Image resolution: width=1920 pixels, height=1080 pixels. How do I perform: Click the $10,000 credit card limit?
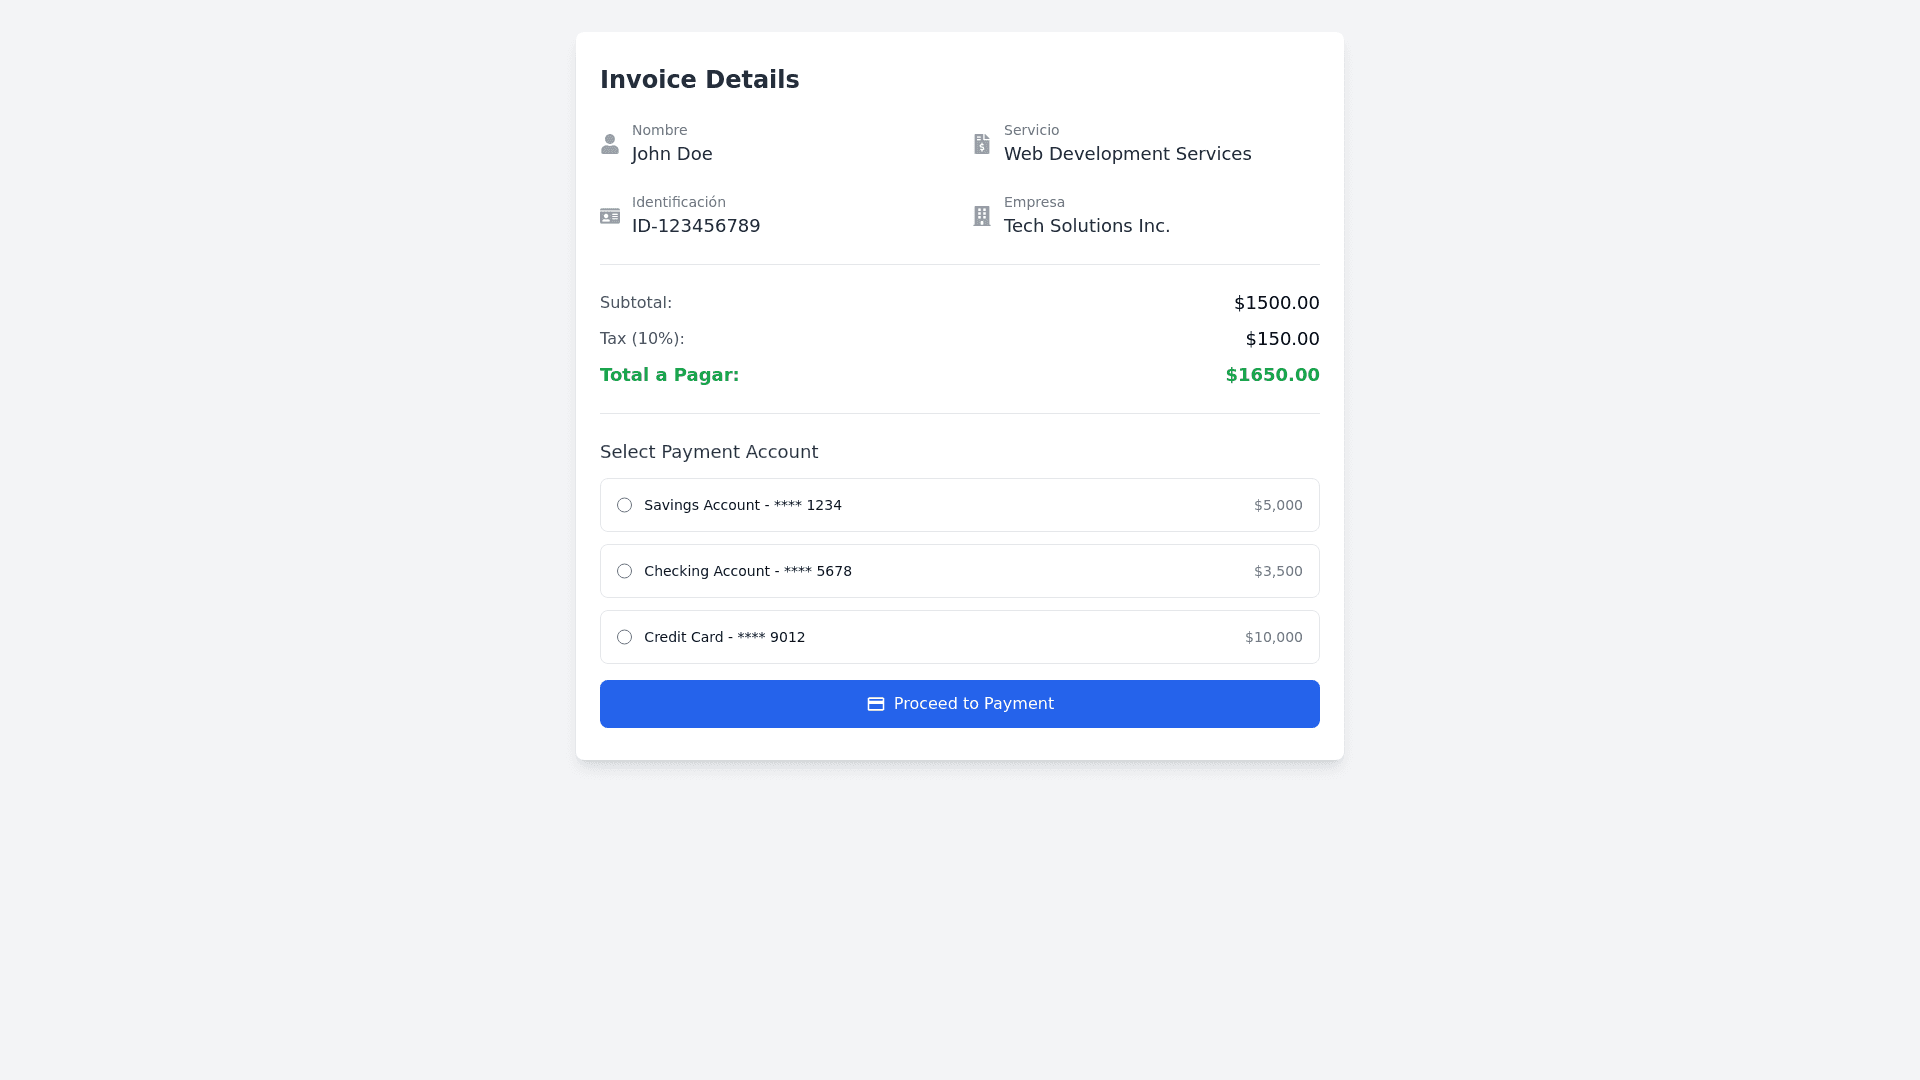(x=1273, y=637)
